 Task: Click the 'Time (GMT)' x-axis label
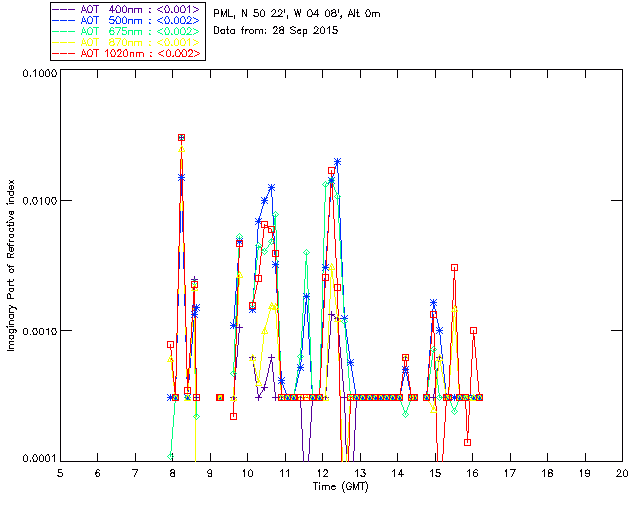coord(341,486)
